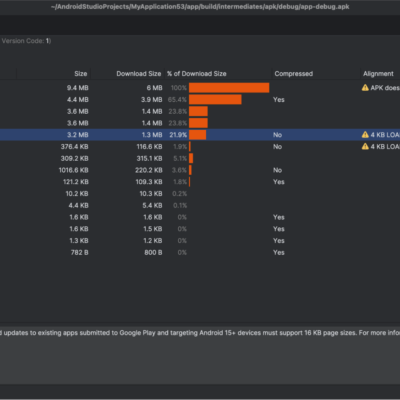The width and height of the screenshot is (400, 400).
Task: Click the "% of Download Size" column header
Action: 197,74
